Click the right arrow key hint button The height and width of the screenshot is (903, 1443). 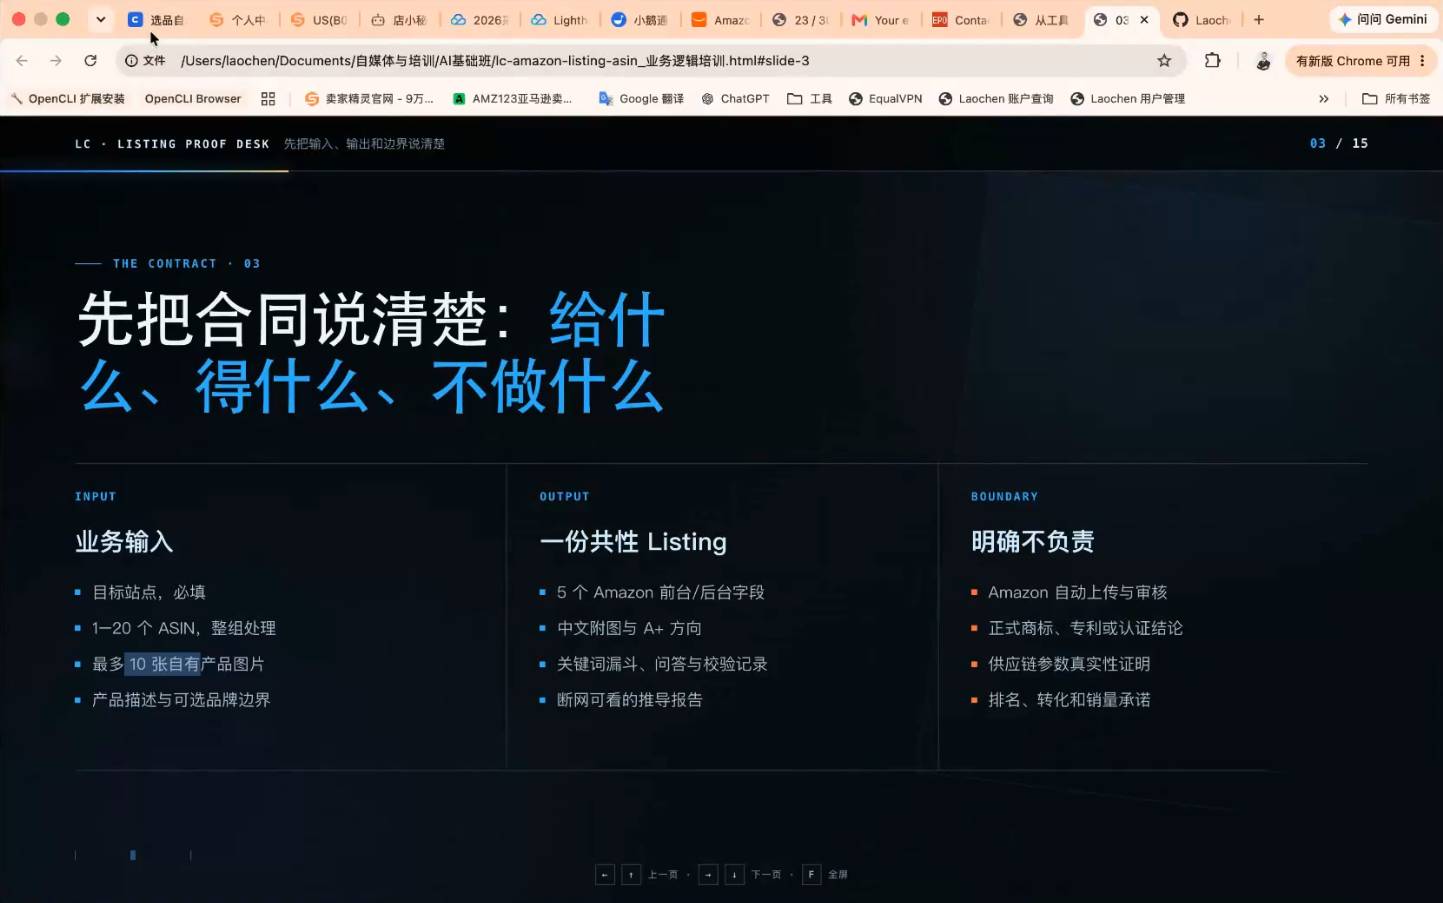[x=708, y=875]
